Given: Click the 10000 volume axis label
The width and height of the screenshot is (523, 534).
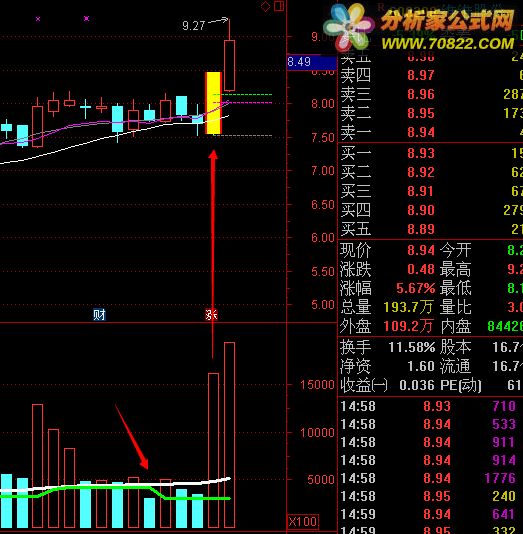Looking at the screenshot, I should click(x=317, y=433).
